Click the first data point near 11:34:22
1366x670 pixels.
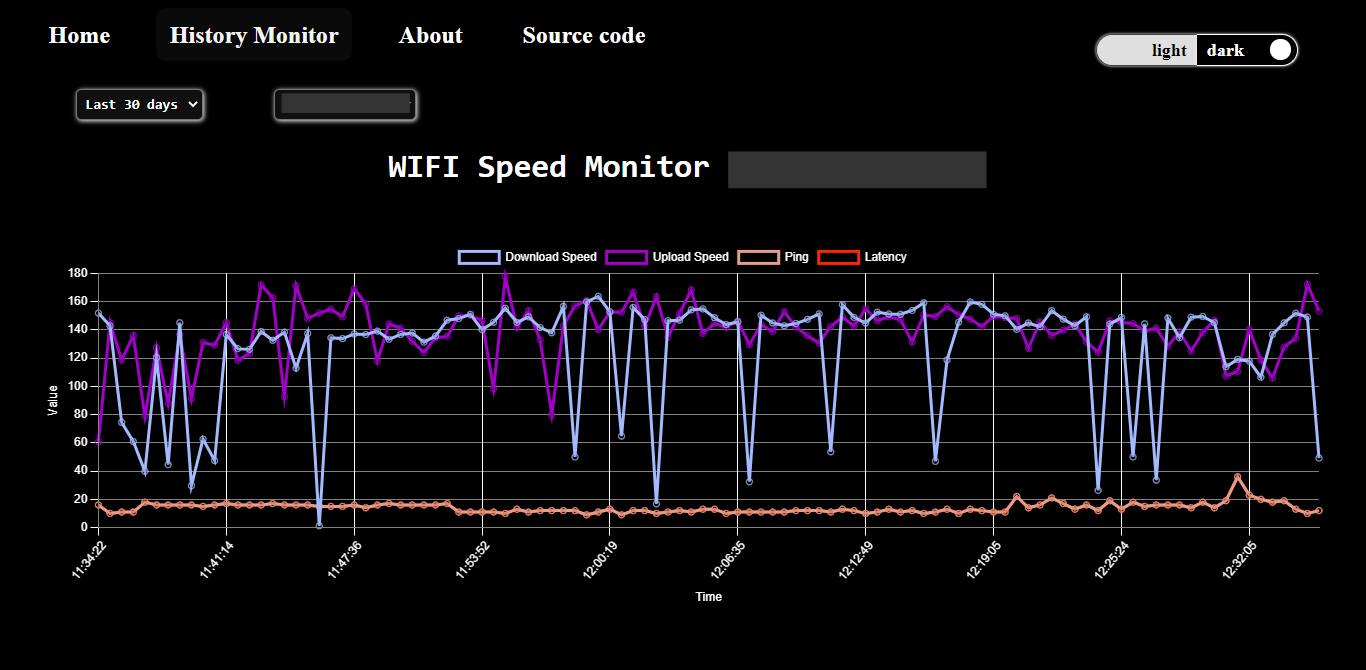click(96, 313)
